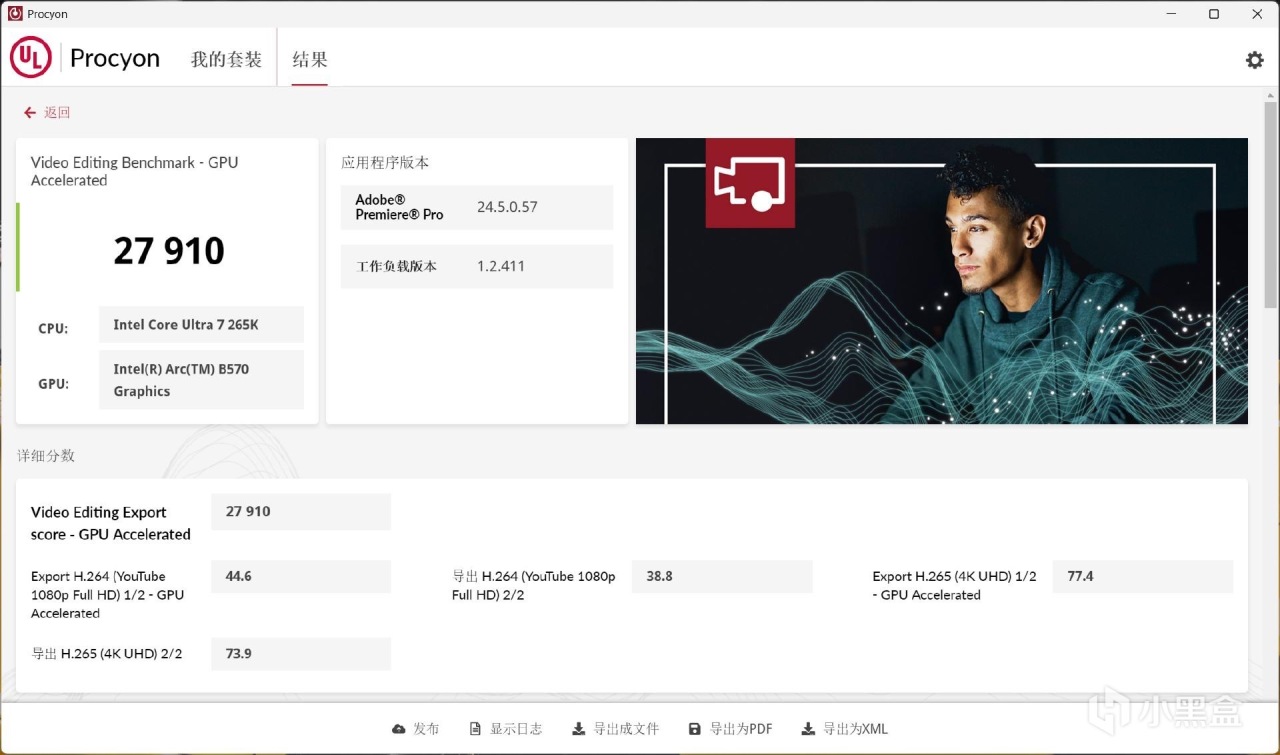Click the H.265 2/2 result 73.9
This screenshot has height=755, width=1280.
(x=301, y=653)
